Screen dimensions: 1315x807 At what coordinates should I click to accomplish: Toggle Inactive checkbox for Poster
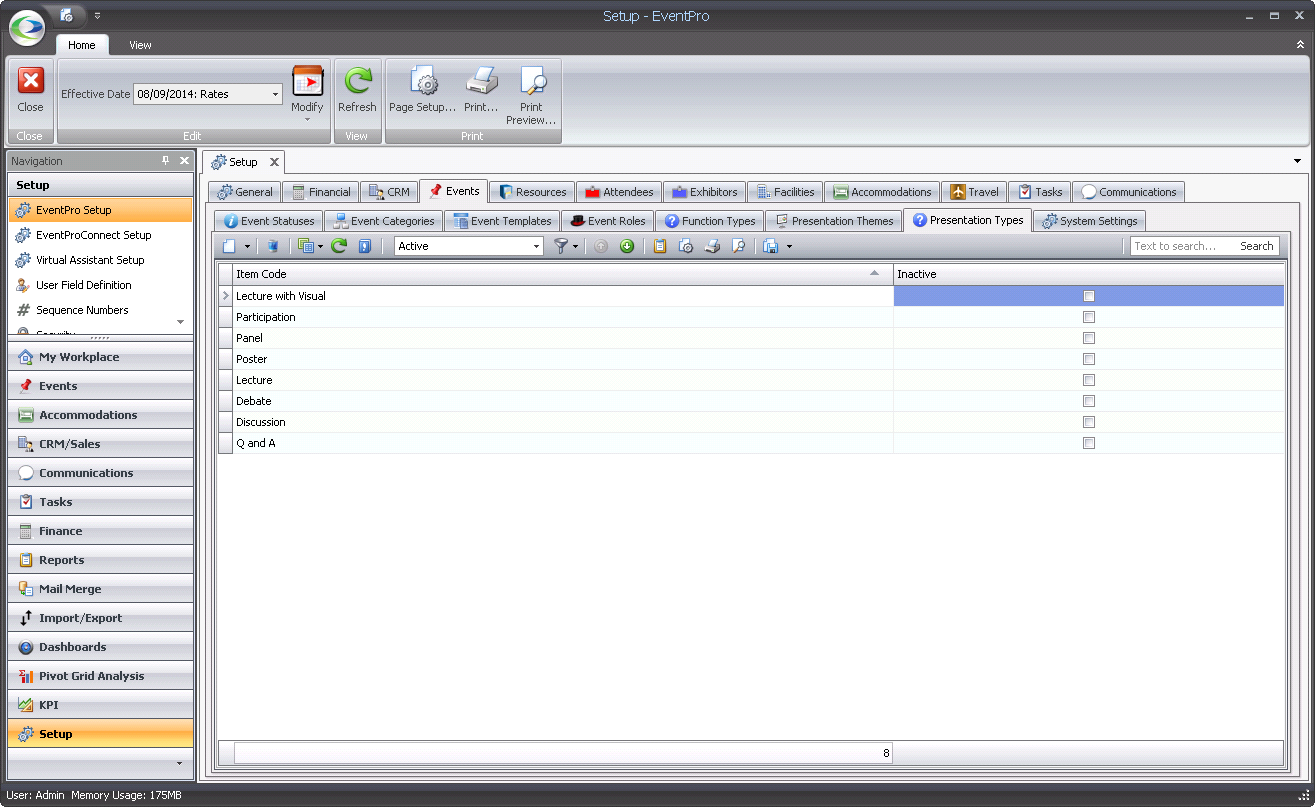[x=1089, y=359]
